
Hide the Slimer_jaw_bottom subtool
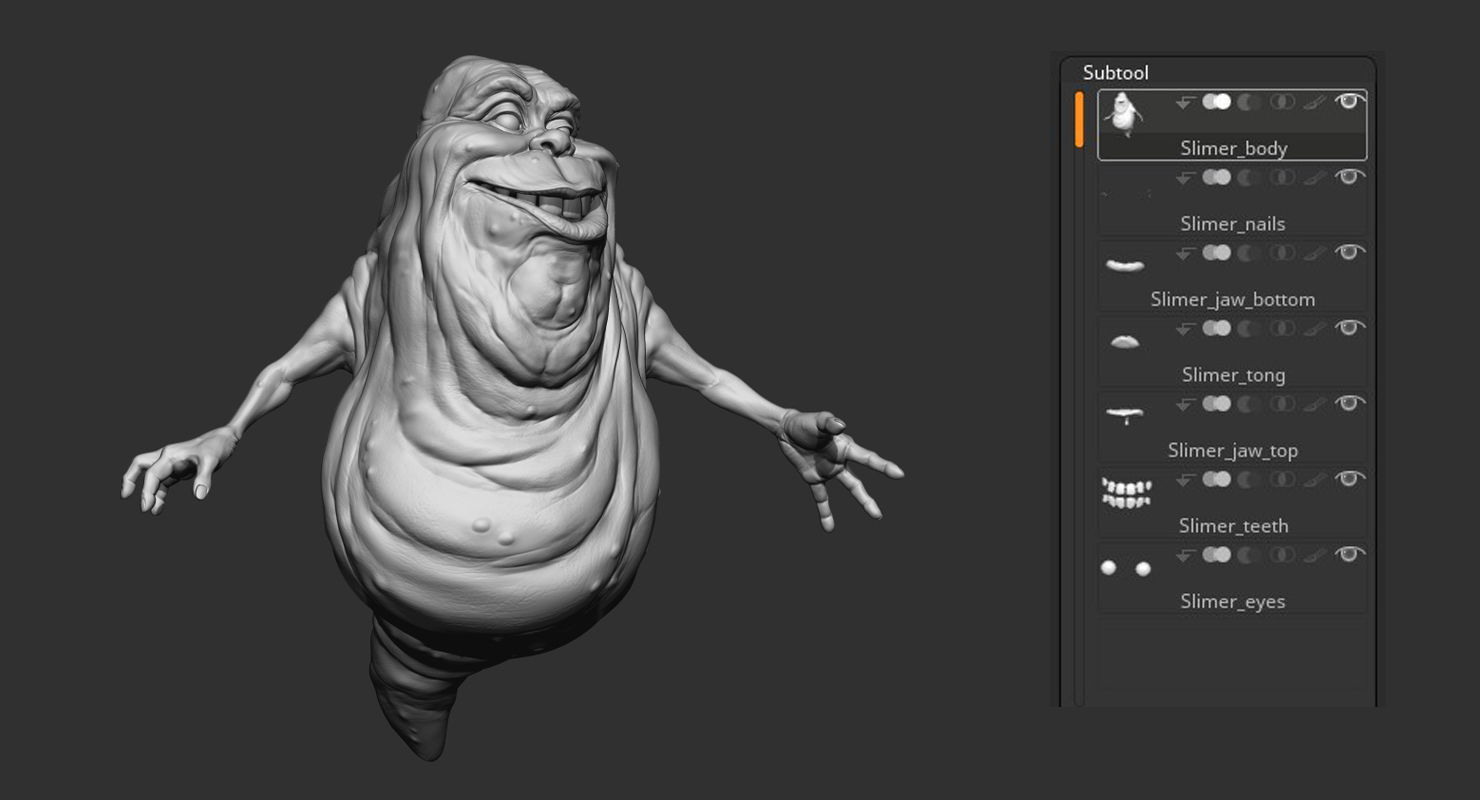coord(1350,252)
